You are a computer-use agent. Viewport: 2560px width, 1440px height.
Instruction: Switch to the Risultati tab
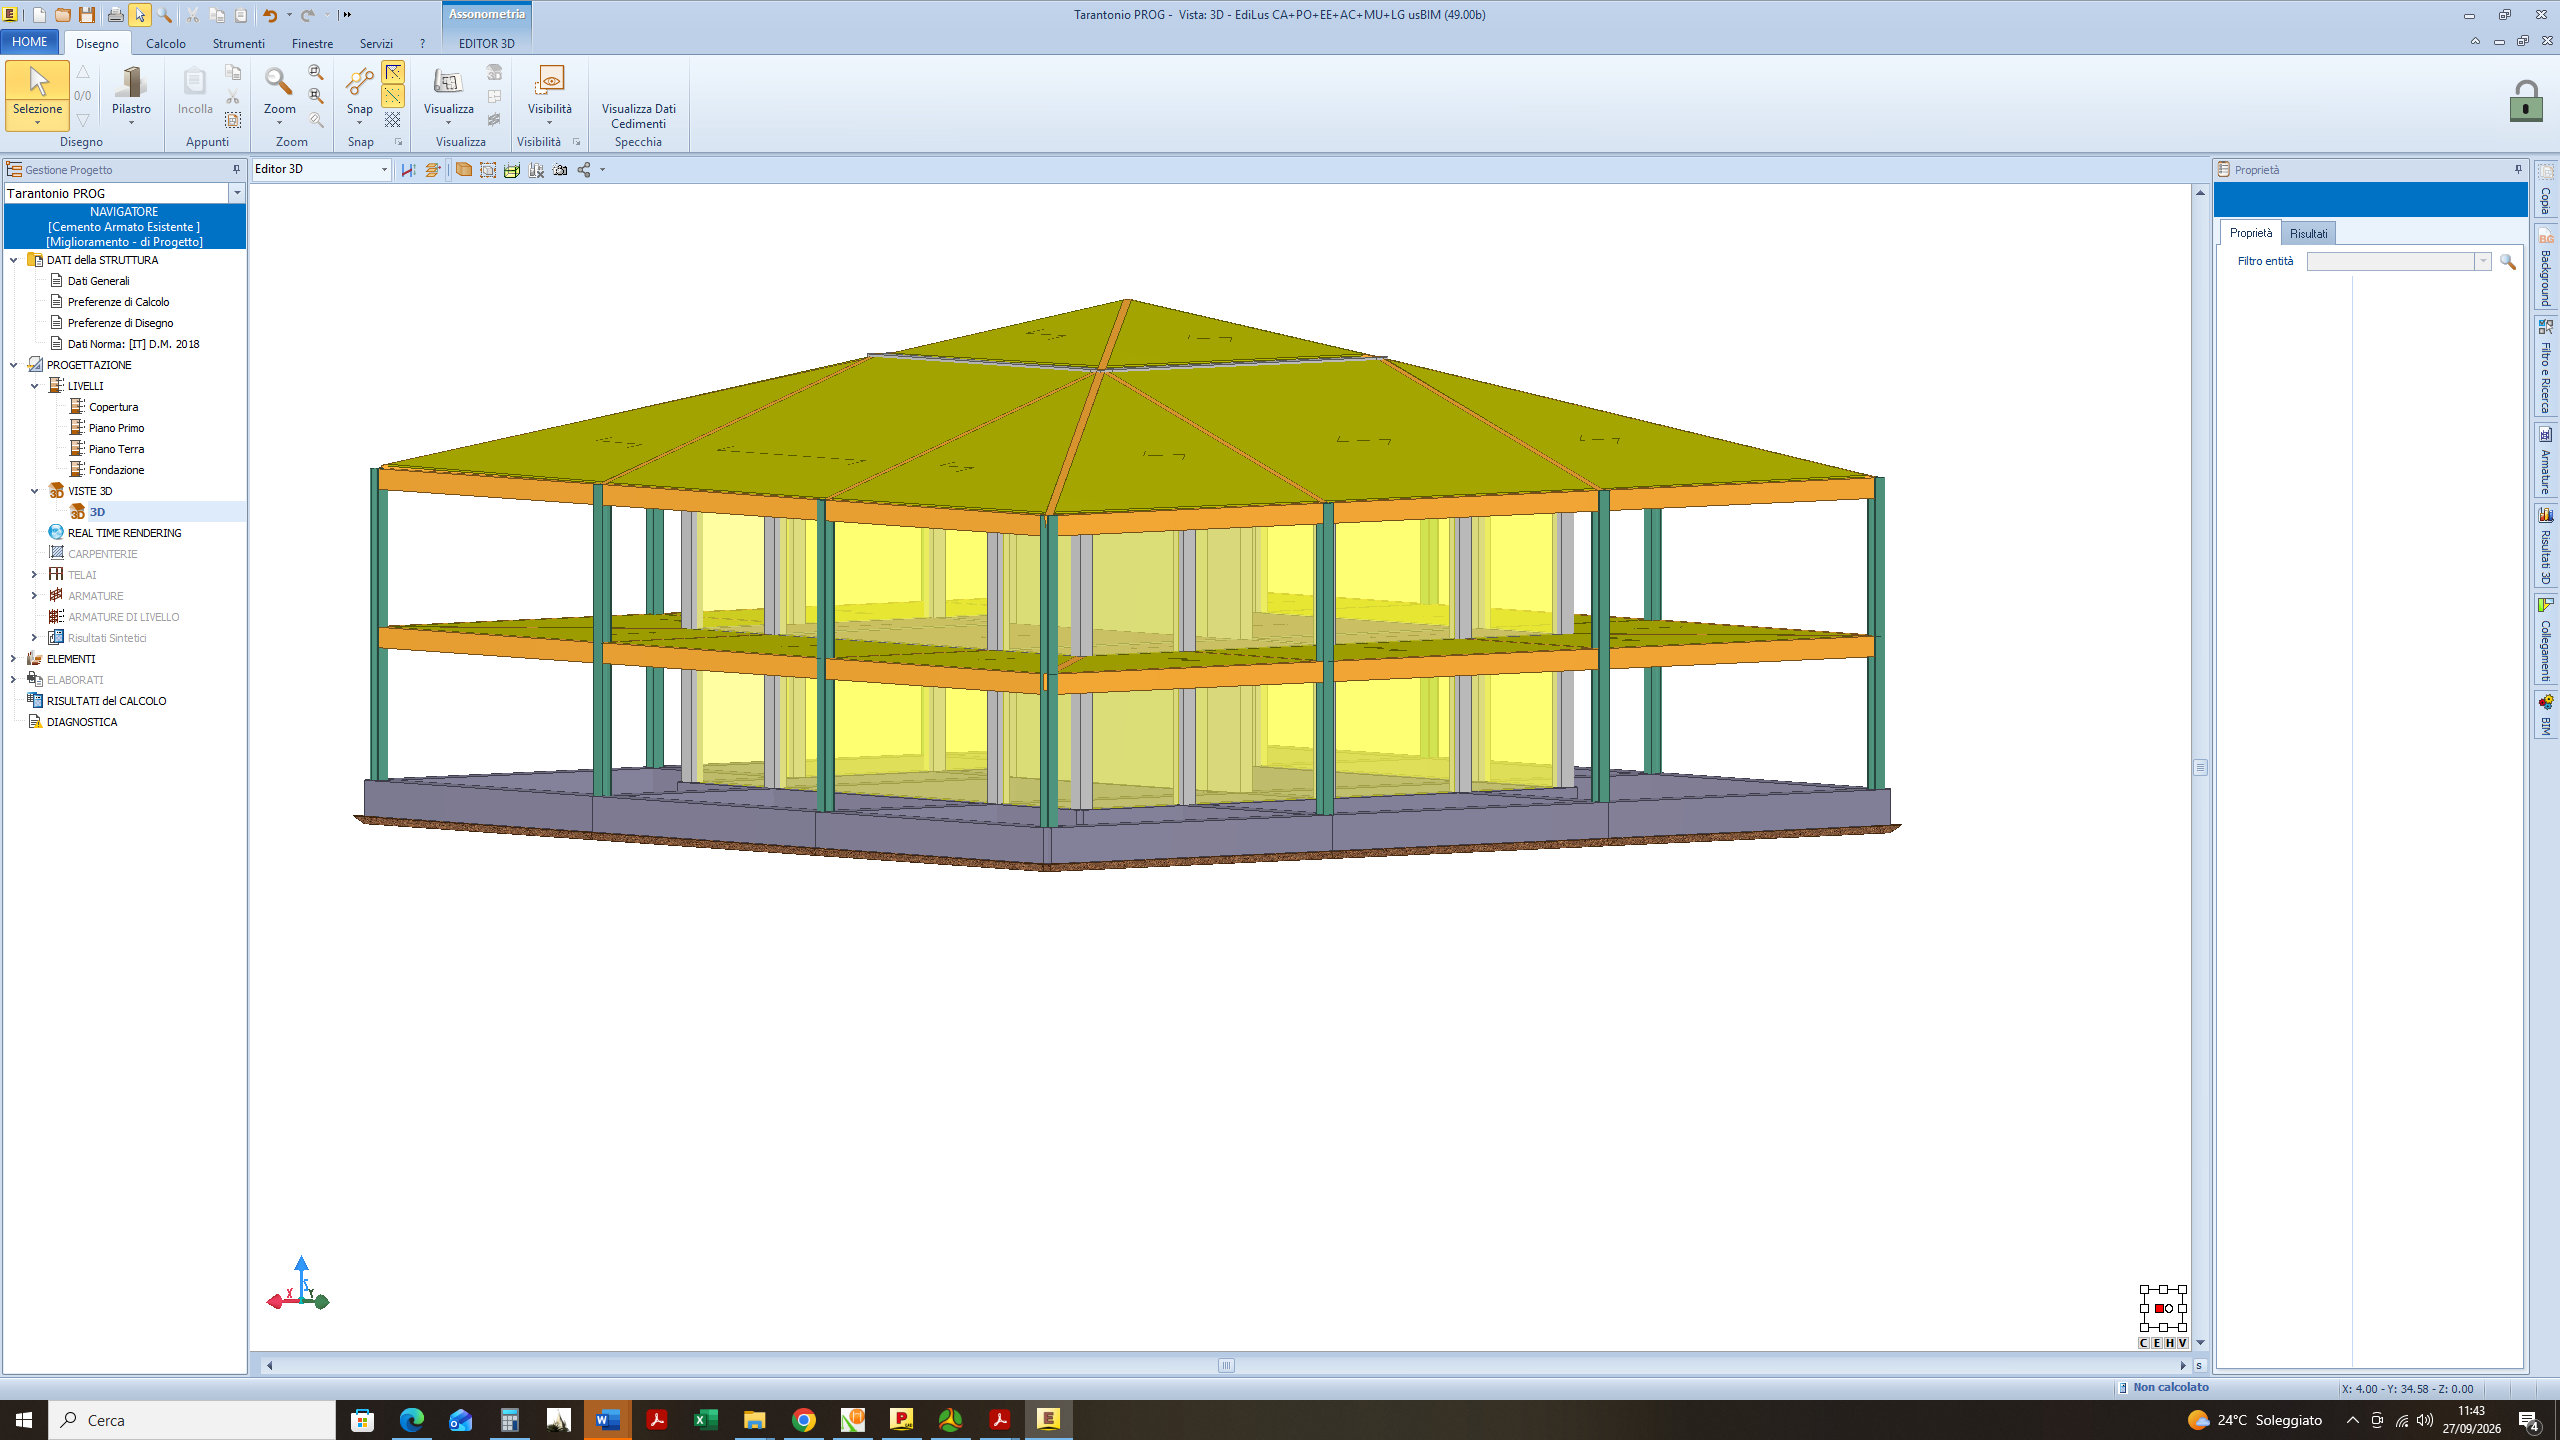(2308, 233)
